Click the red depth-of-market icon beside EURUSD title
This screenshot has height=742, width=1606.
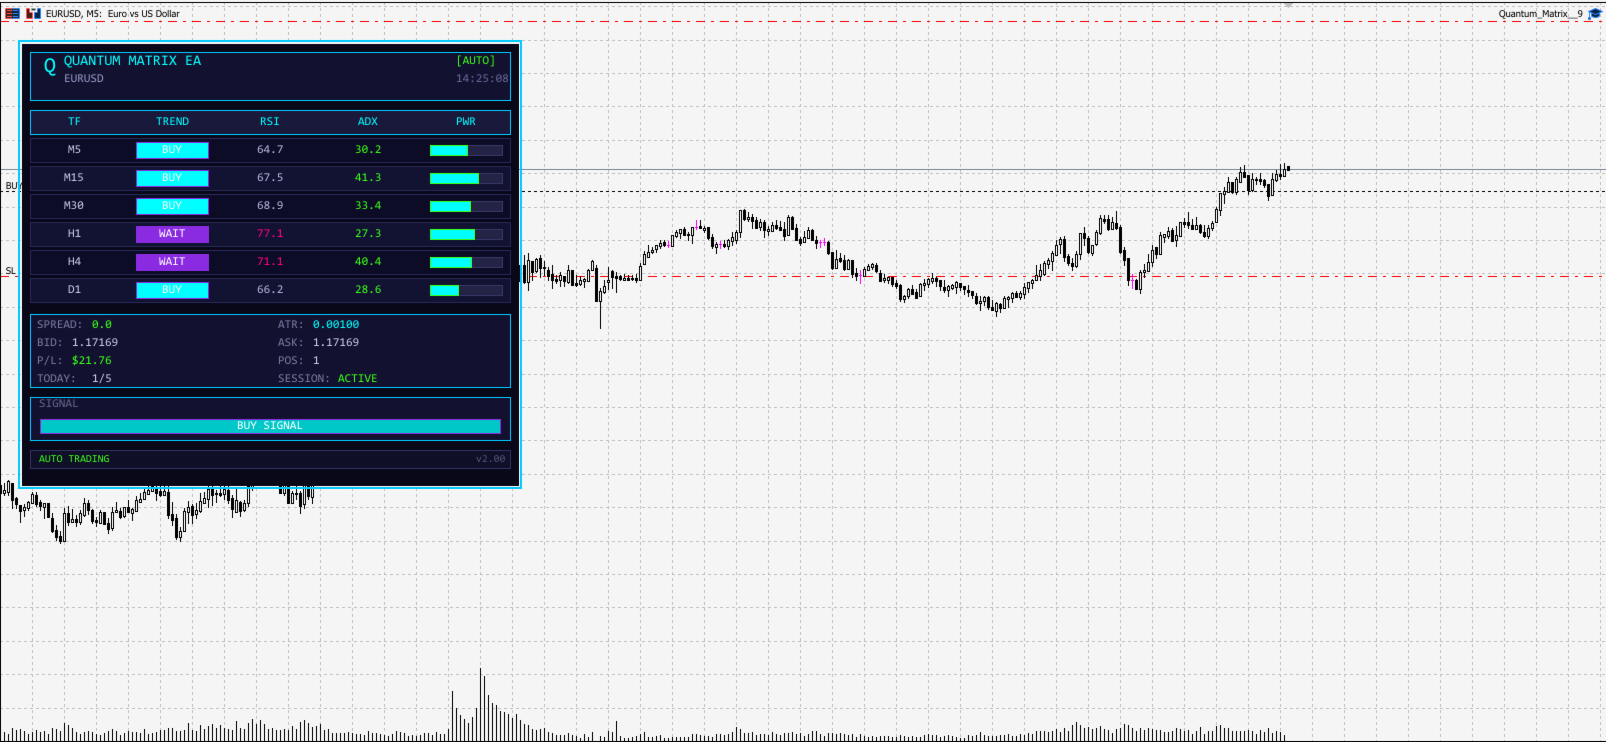pyautogui.click(x=12, y=13)
